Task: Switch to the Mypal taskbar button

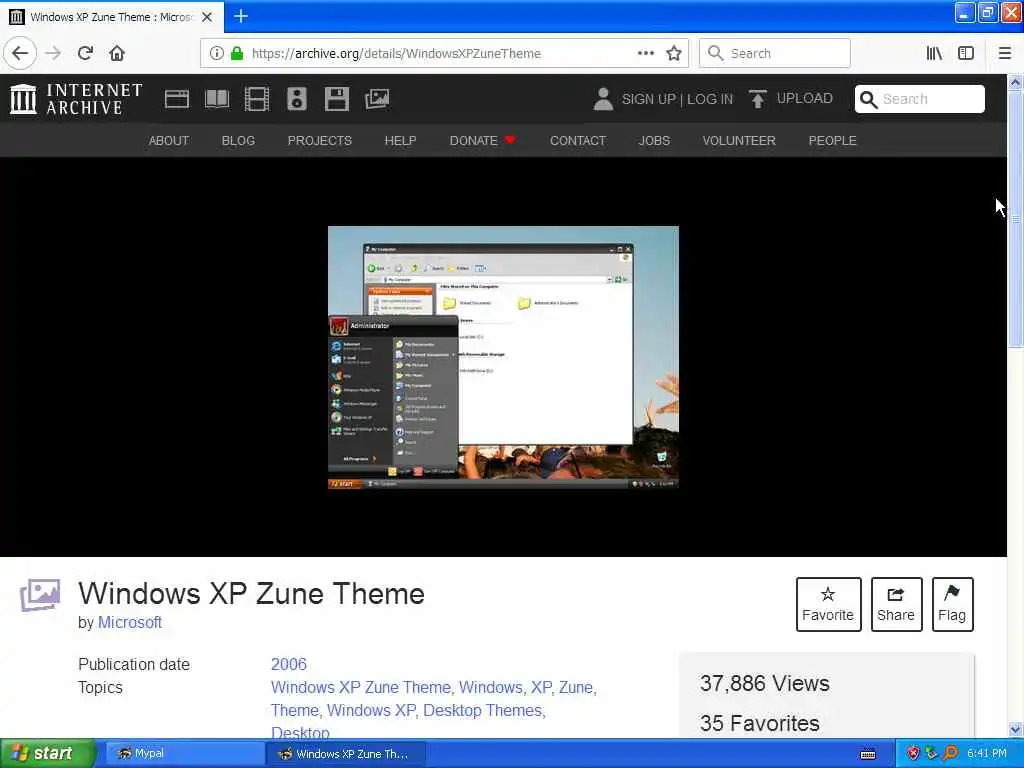Action: pyautogui.click(x=184, y=754)
